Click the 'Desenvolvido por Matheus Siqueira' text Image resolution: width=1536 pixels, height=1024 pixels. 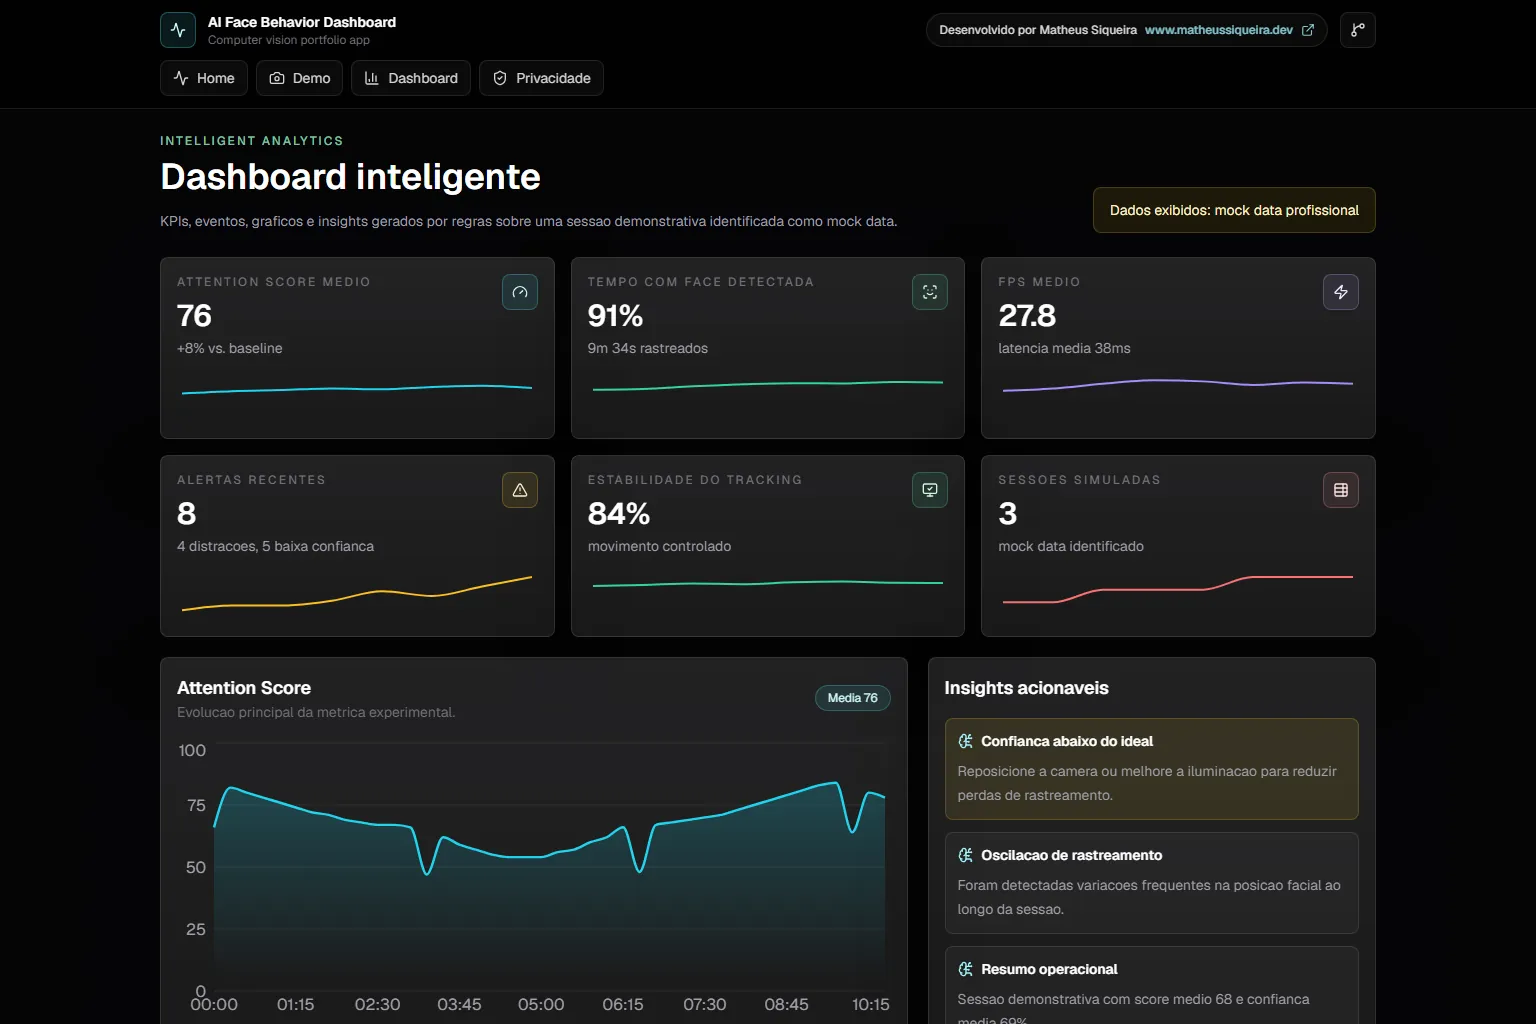[1038, 30]
